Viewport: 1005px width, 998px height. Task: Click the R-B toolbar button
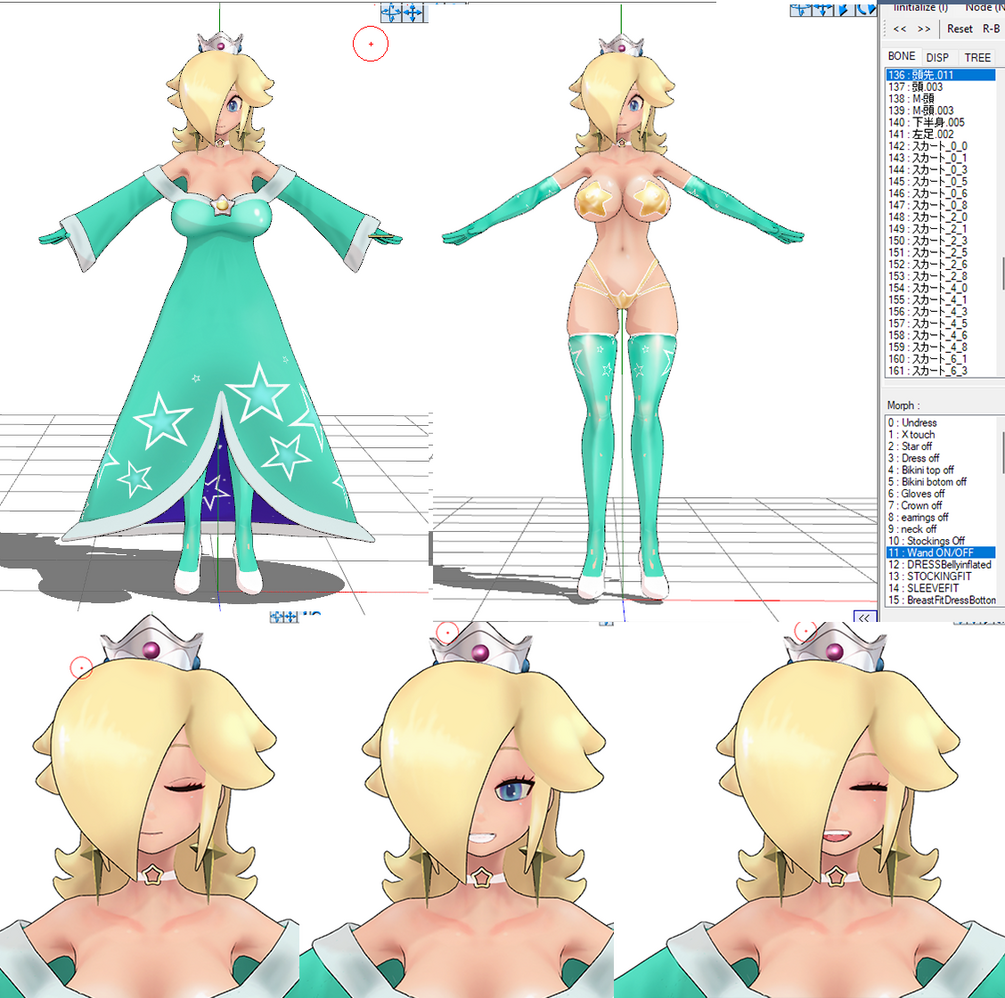click(x=991, y=29)
